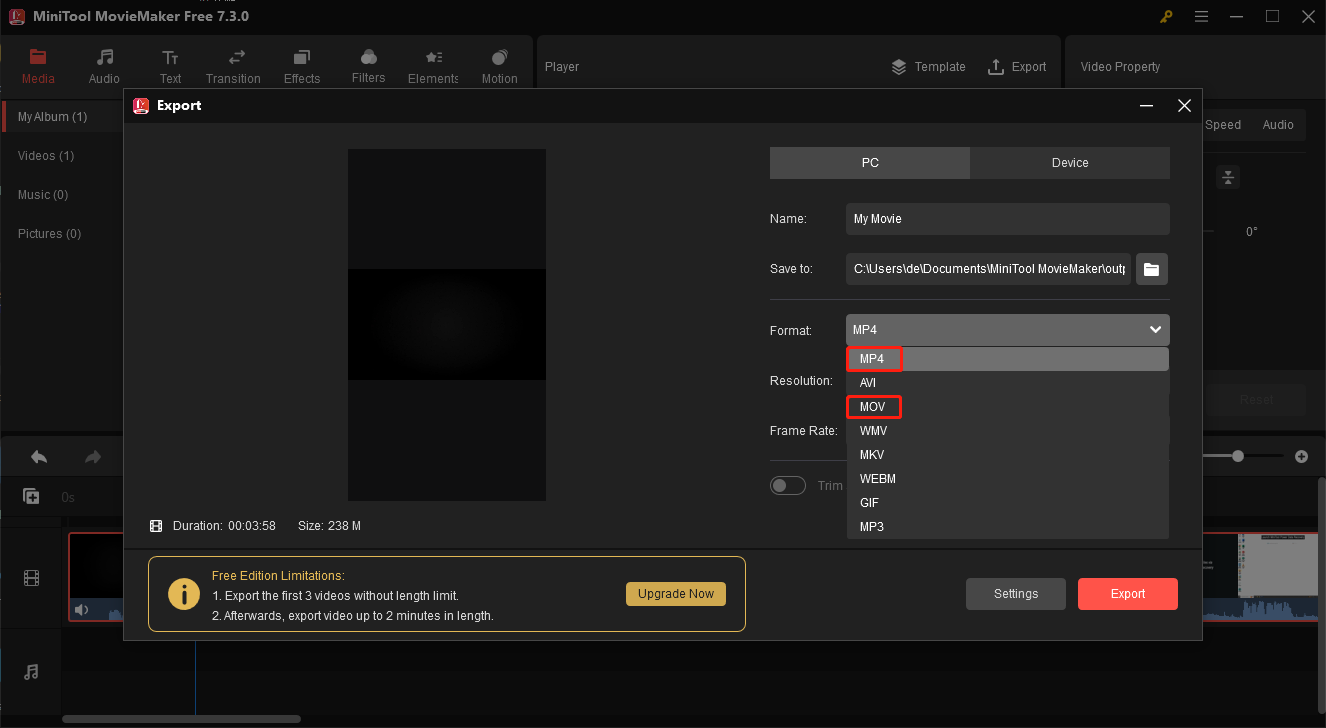This screenshot has height=728, width=1326.
Task: Click the red Export button
Action: [x=1128, y=594]
